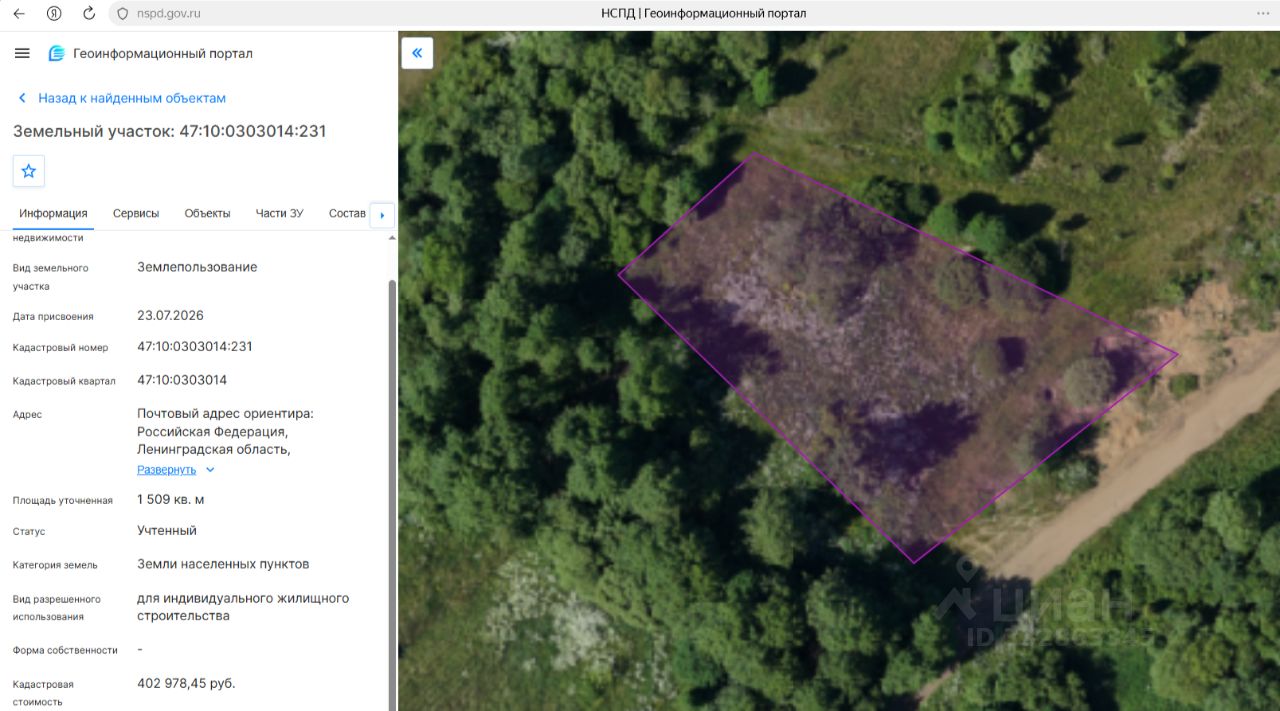Open the Сервисы tab
This screenshot has width=1280, height=711.
tap(136, 213)
